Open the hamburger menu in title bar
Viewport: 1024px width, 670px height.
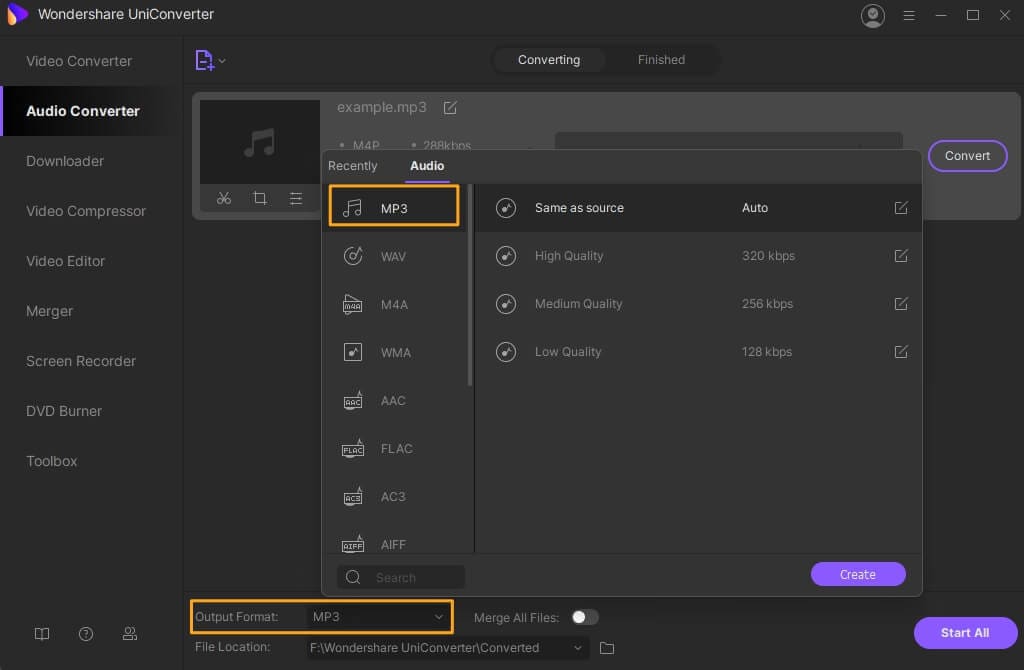(x=908, y=15)
